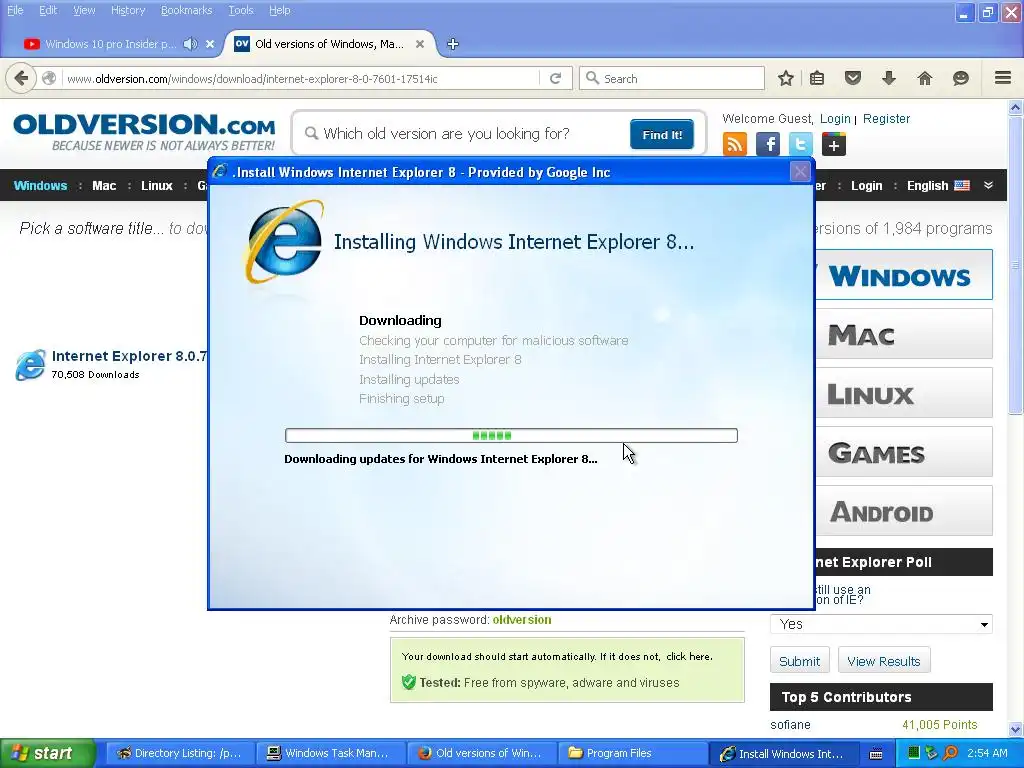Image resolution: width=1024 pixels, height=768 pixels.
Task: Click the Mac category banner
Action: (x=904, y=334)
